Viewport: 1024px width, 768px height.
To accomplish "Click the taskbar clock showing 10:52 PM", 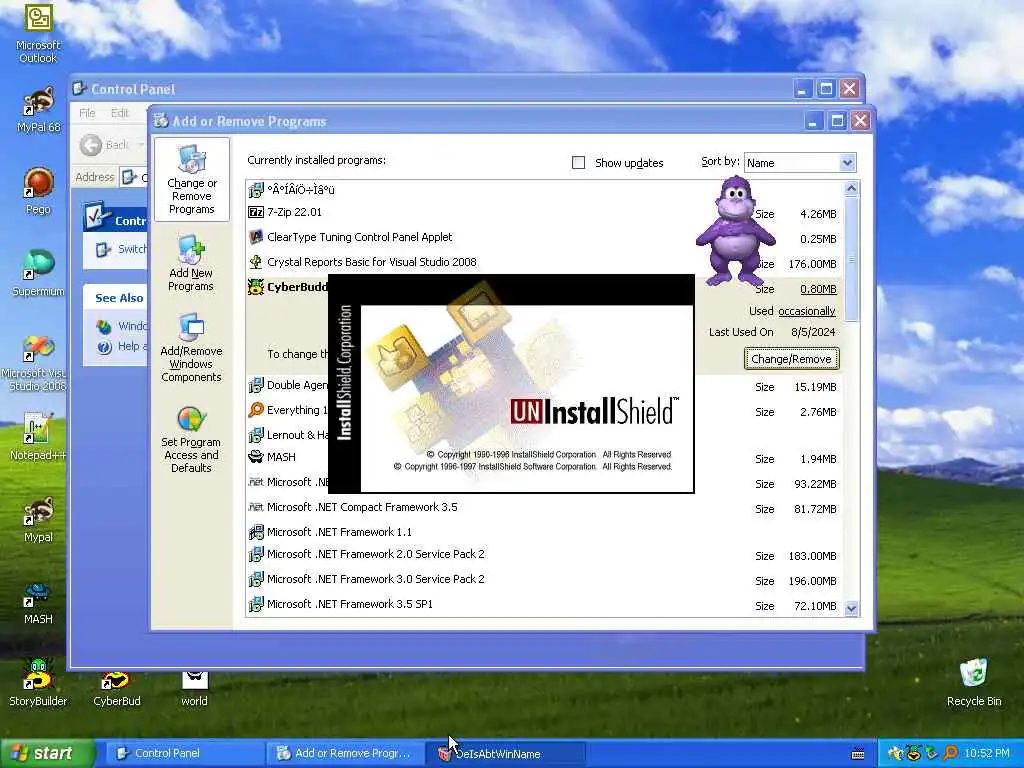I will tap(987, 754).
